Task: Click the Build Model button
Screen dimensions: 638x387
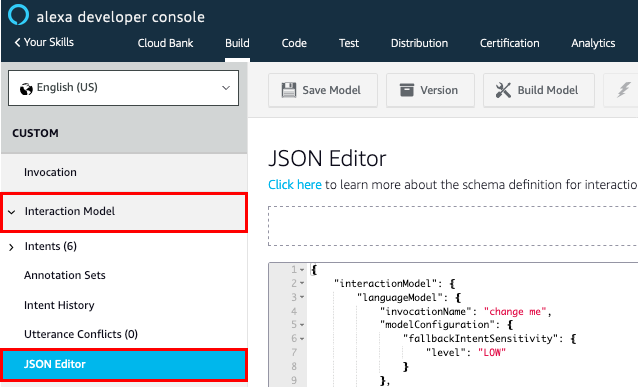Action: (539, 90)
